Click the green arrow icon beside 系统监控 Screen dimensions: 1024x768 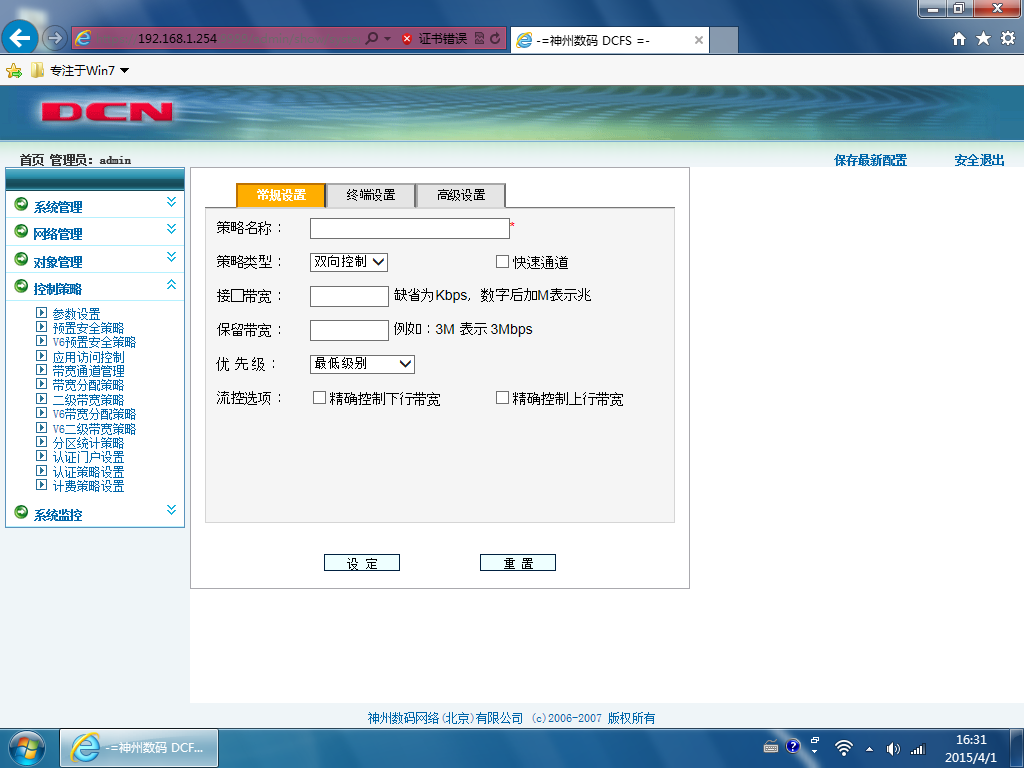(21, 512)
